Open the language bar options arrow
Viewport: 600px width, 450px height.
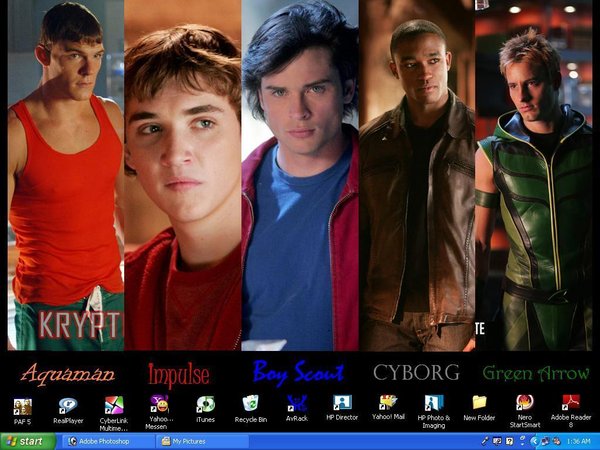[x=522, y=445]
